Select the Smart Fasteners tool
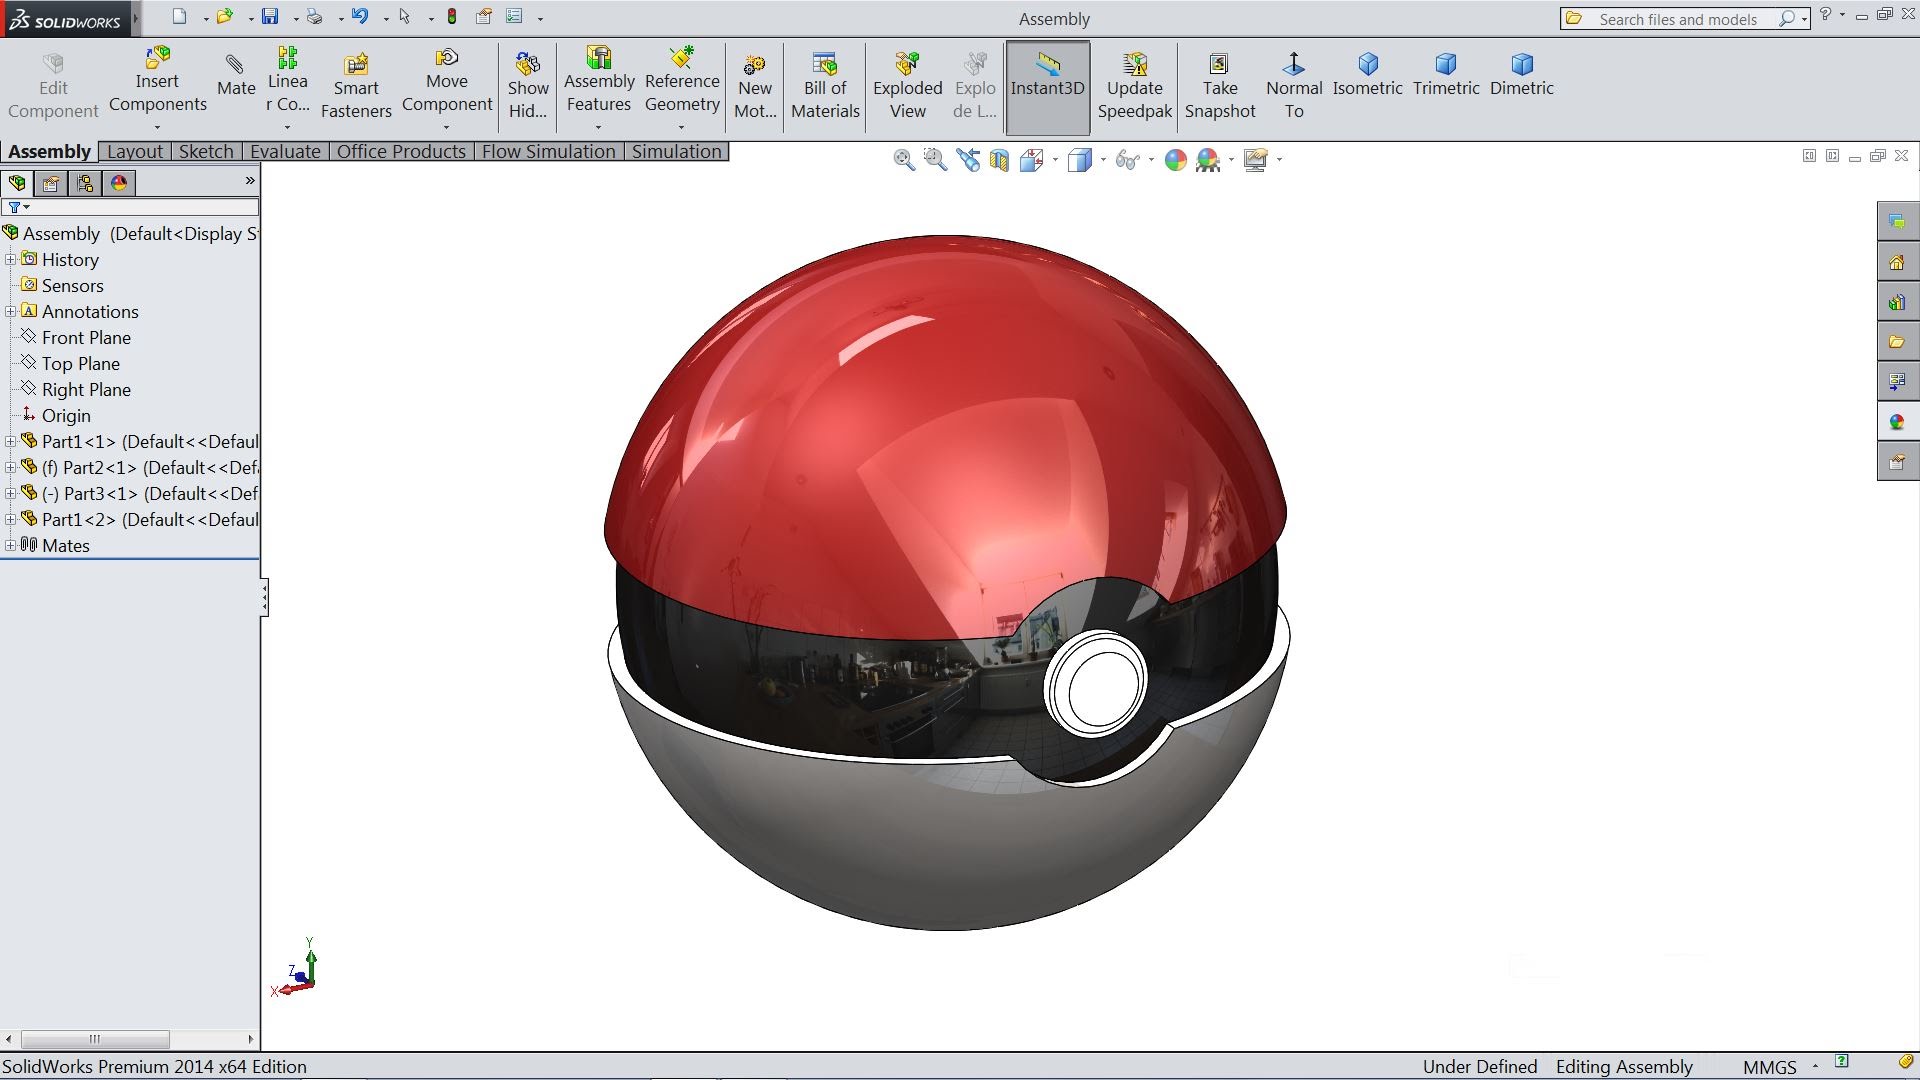1920x1080 pixels. pos(356,84)
